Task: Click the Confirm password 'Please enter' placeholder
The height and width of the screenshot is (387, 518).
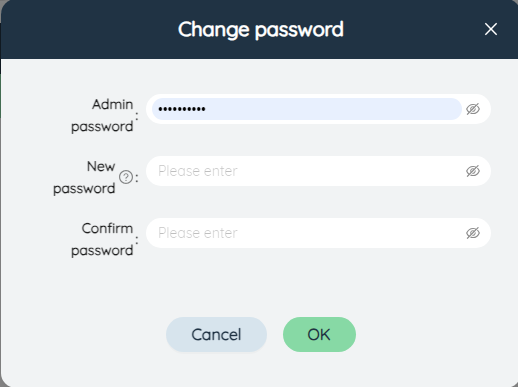Action: [198, 233]
